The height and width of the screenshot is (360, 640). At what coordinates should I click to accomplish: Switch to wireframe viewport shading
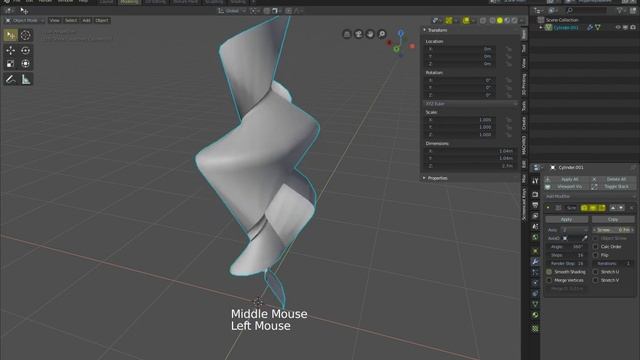tap(492, 20)
